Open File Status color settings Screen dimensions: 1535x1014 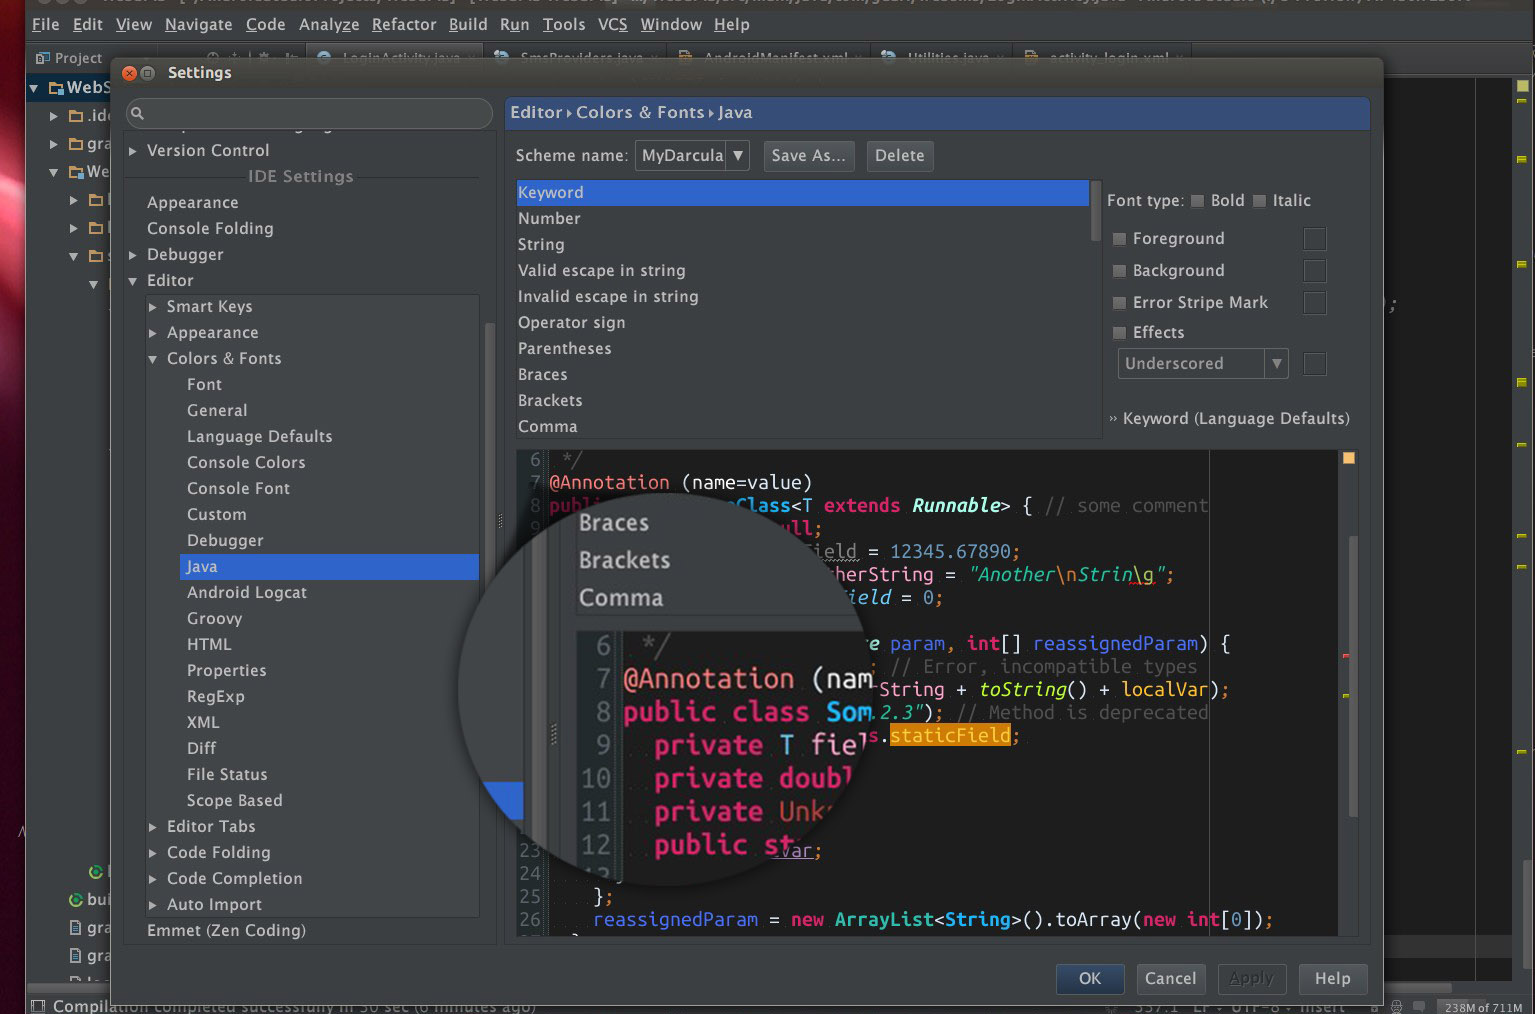227,775
